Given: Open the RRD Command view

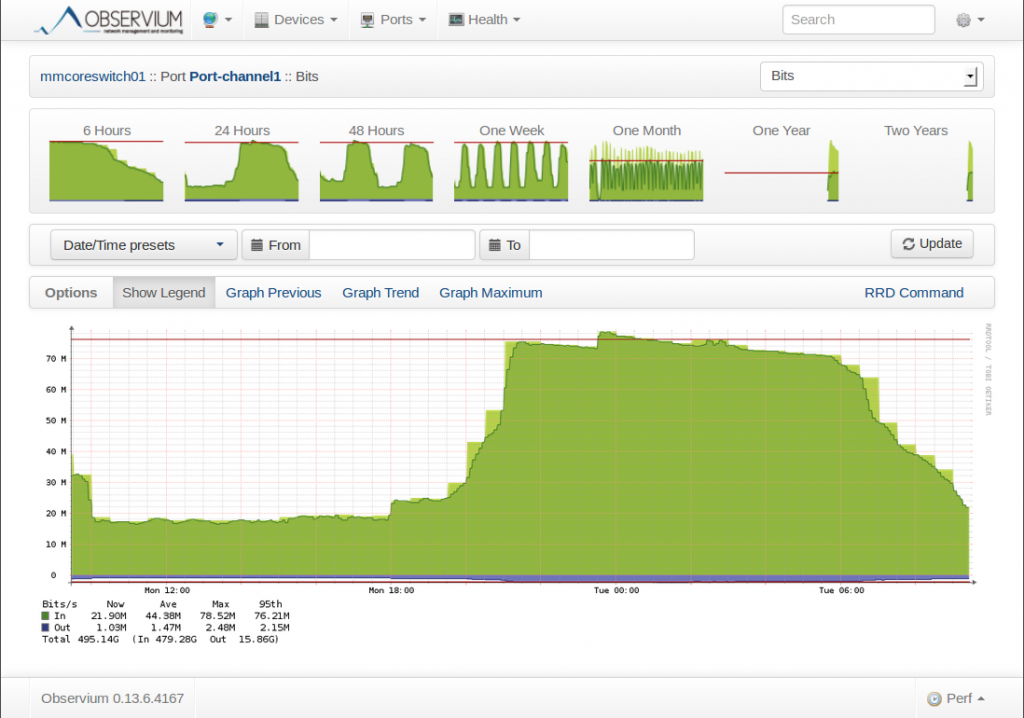Looking at the screenshot, I should 914,292.
